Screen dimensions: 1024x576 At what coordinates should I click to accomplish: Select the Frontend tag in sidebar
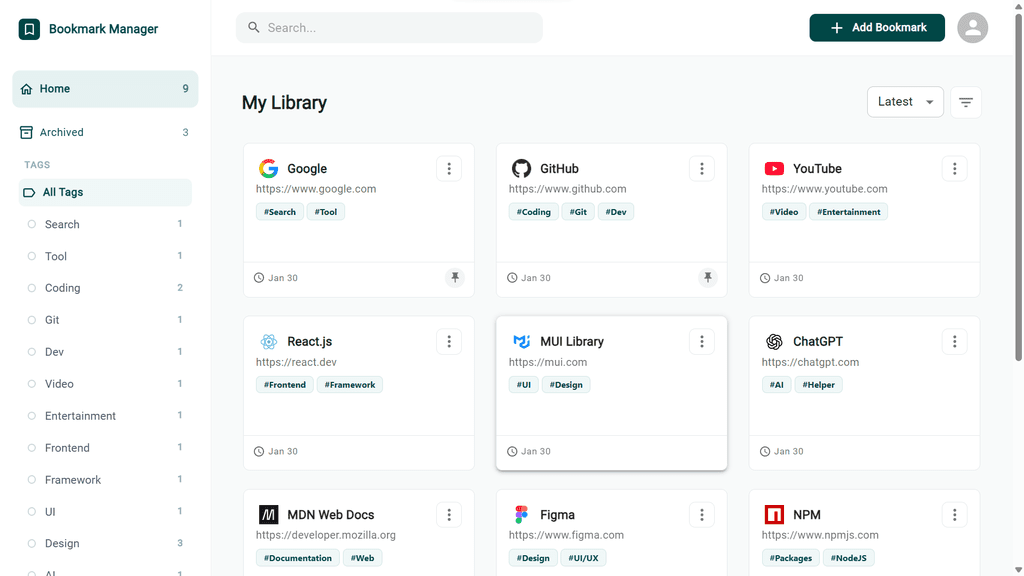pos(67,448)
